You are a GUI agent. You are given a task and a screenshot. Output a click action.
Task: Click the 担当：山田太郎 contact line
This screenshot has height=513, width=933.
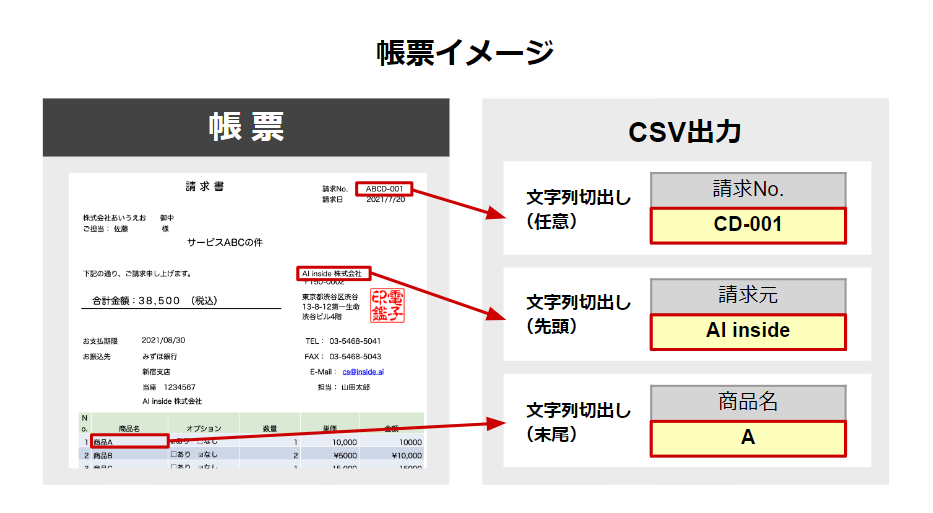point(343,387)
